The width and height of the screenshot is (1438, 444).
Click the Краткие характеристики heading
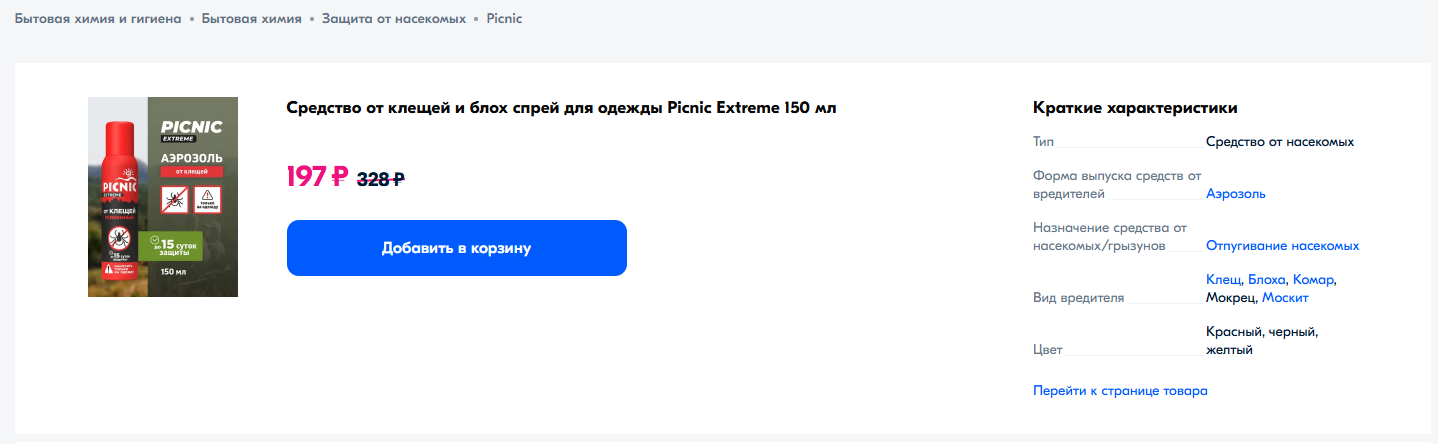(x=1135, y=108)
